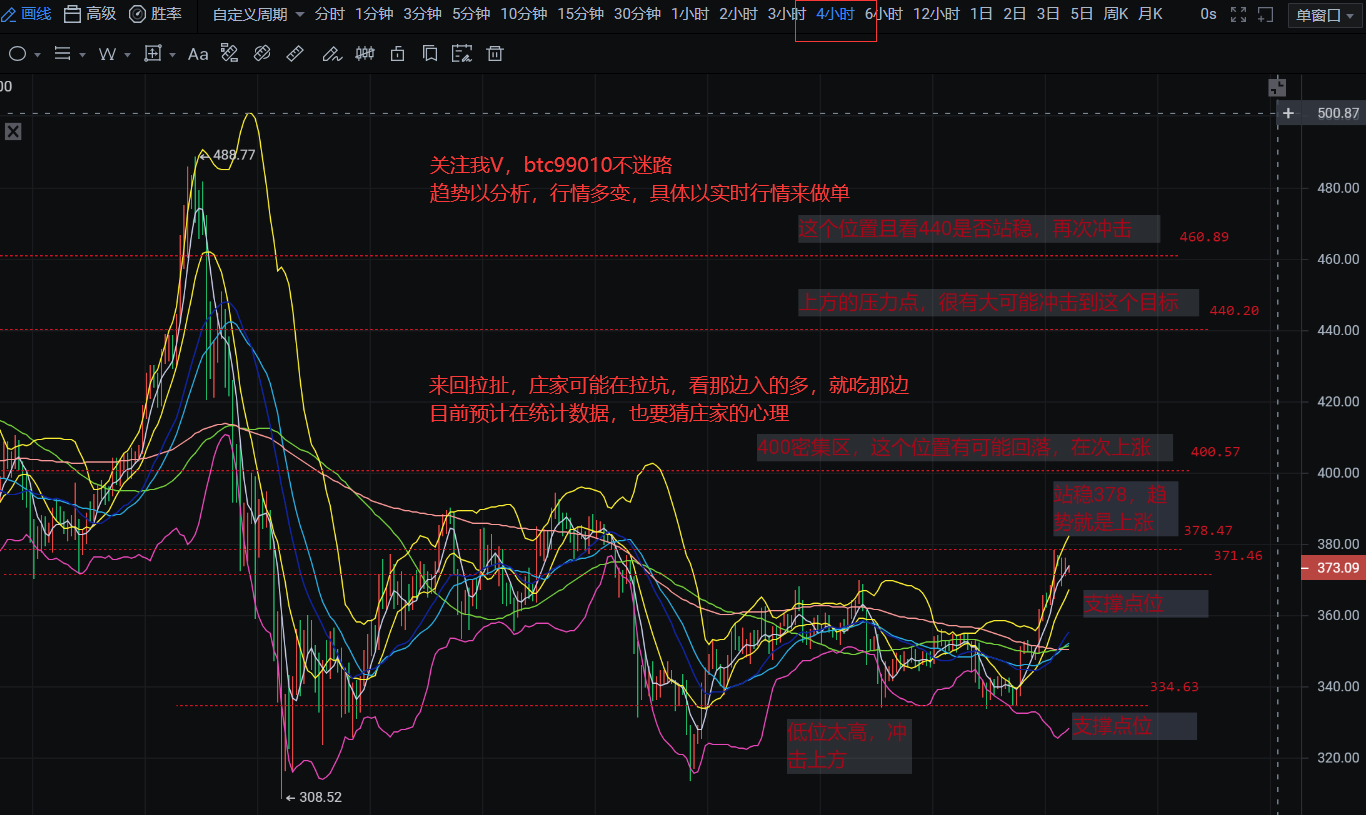Screen dimensions: 1366x815
Task: Select the W wave drawing tool
Action: tap(108, 53)
